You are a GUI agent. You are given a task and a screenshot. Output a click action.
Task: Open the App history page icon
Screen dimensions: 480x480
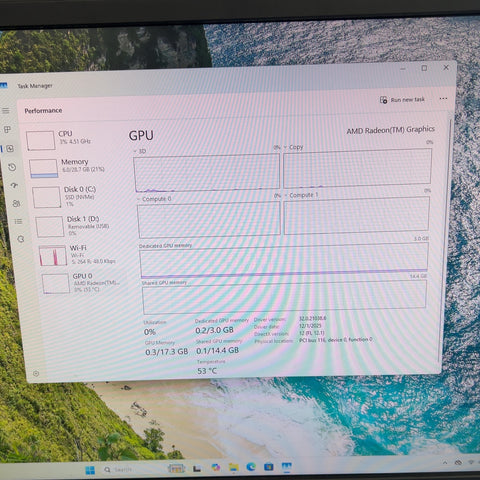pos(12,167)
